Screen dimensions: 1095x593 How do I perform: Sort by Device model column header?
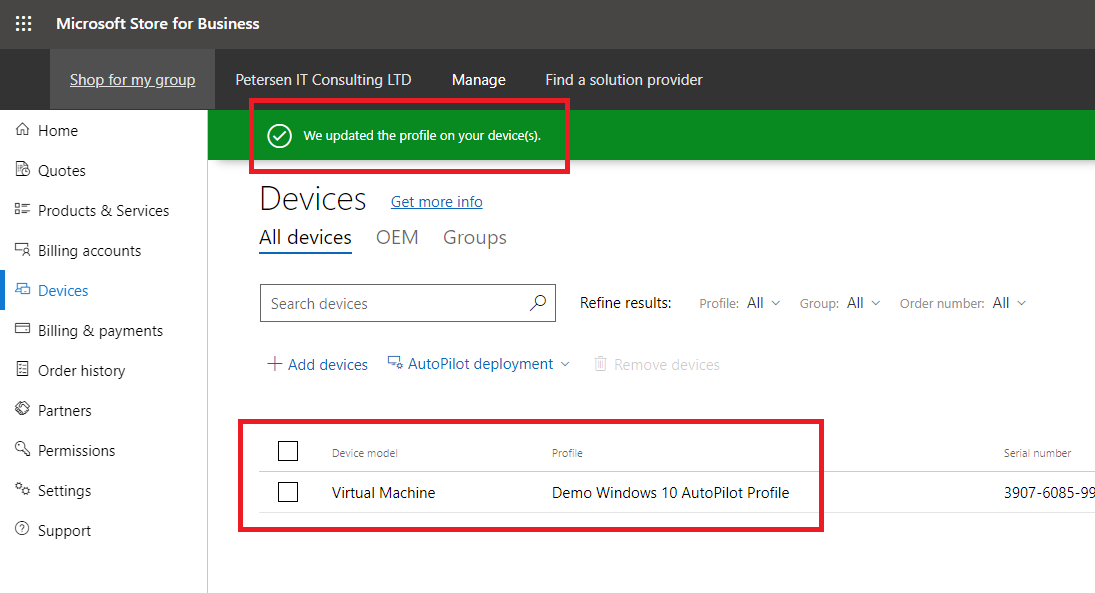[x=365, y=453]
